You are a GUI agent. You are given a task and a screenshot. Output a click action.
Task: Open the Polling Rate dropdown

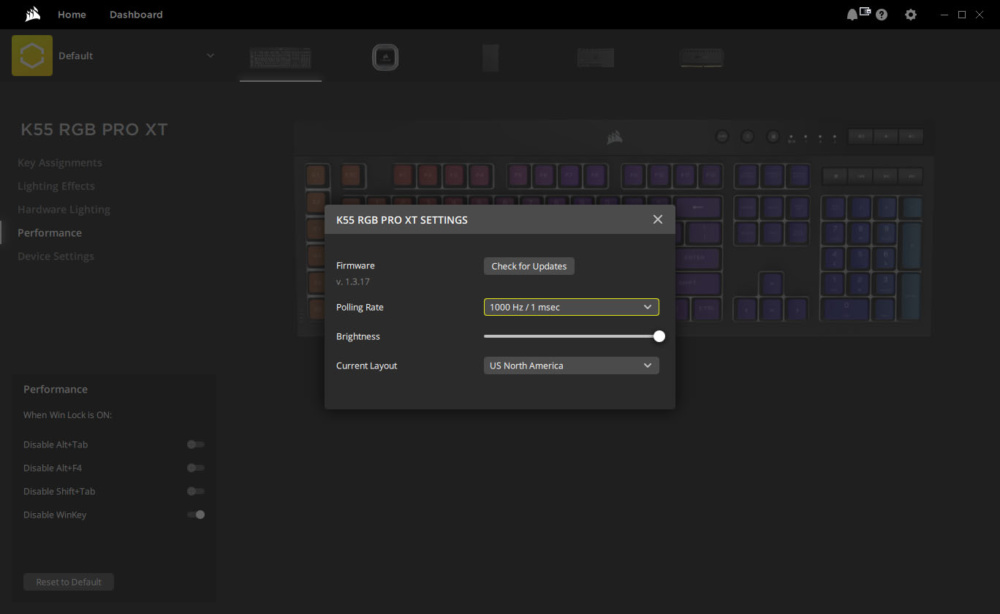(571, 307)
